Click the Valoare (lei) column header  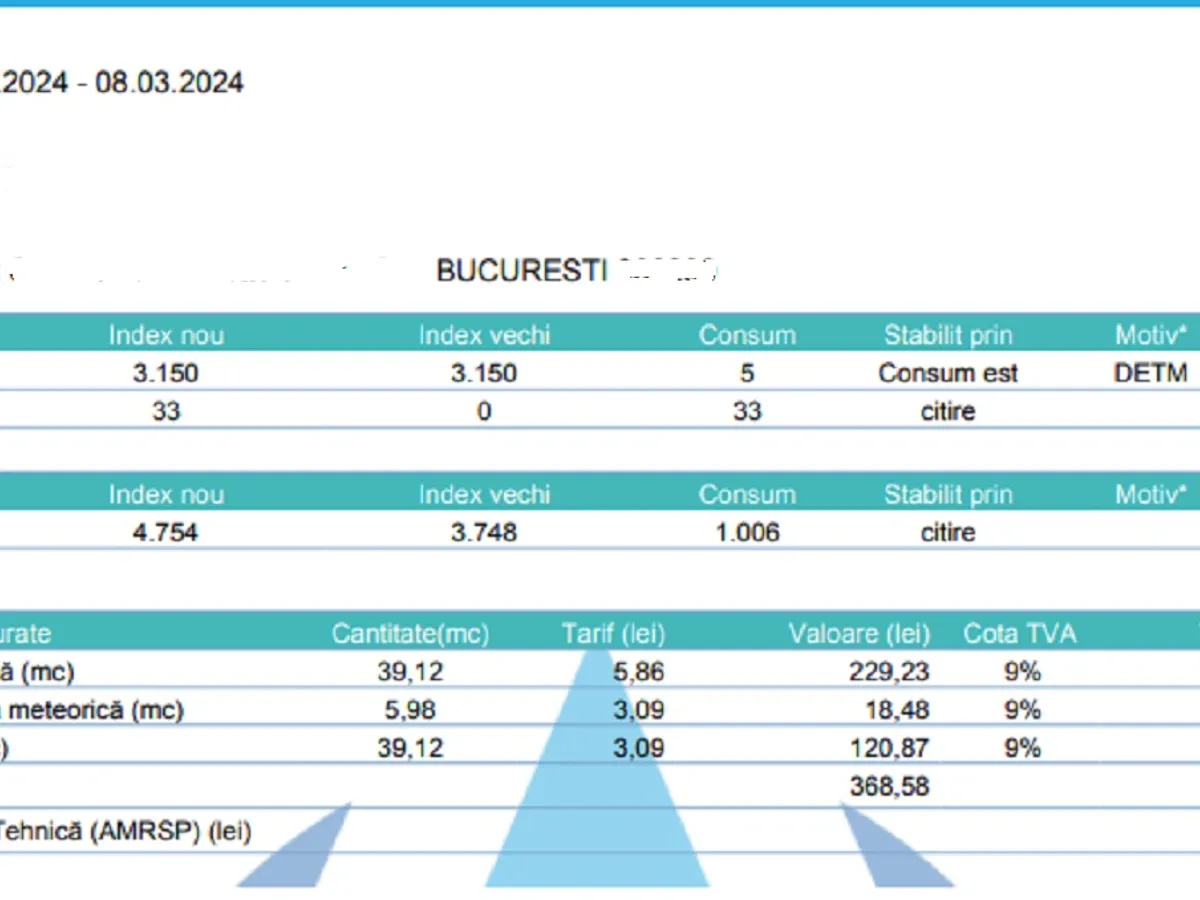(x=859, y=634)
